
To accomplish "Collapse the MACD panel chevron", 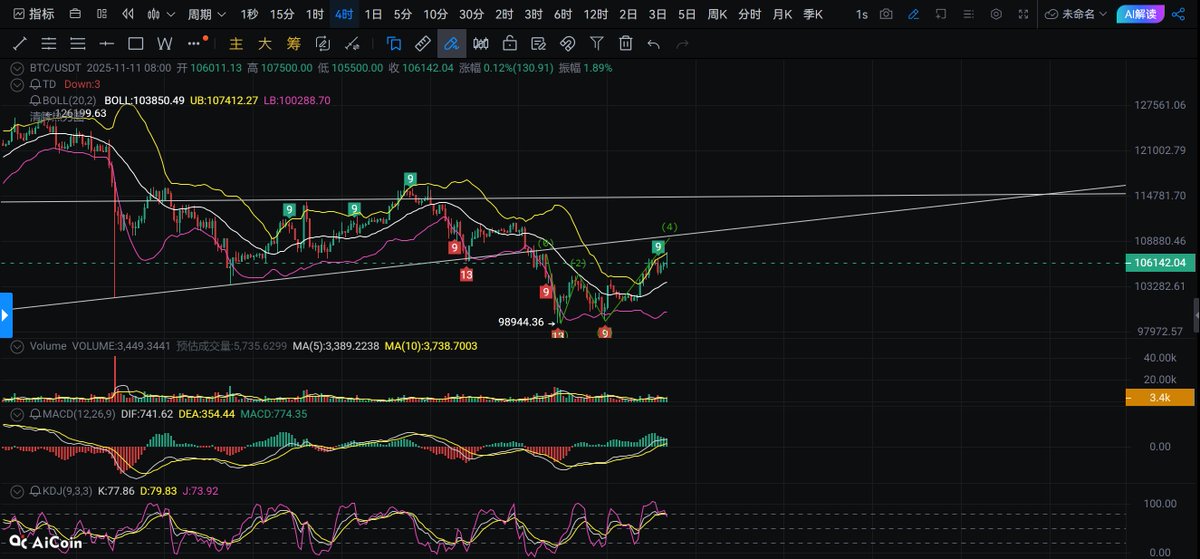I will (x=16, y=413).
